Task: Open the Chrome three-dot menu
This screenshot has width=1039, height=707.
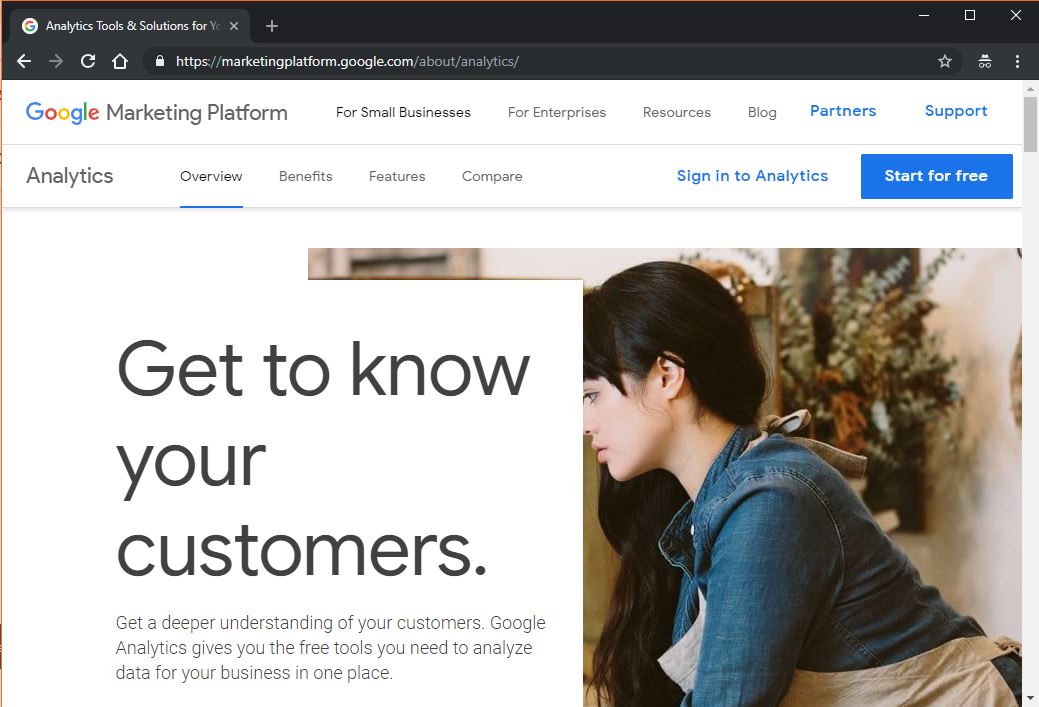Action: (x=1017, y=62)
